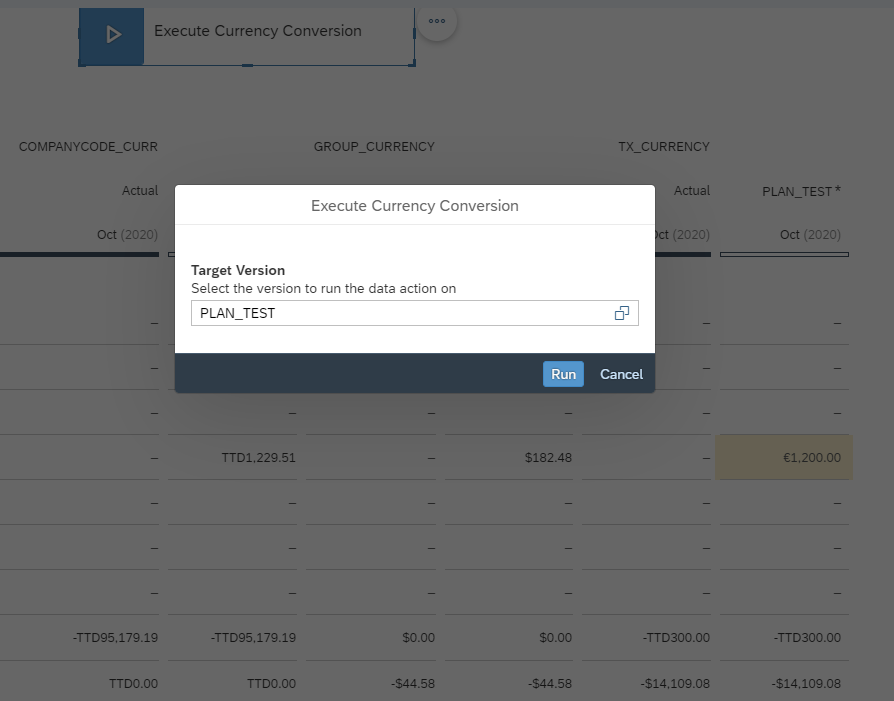Image resolution: width=894 pixels, height=701 pixels.
Task: Select the -TTD95,179.19 cell in first column
Action: [x=115, y=638]
